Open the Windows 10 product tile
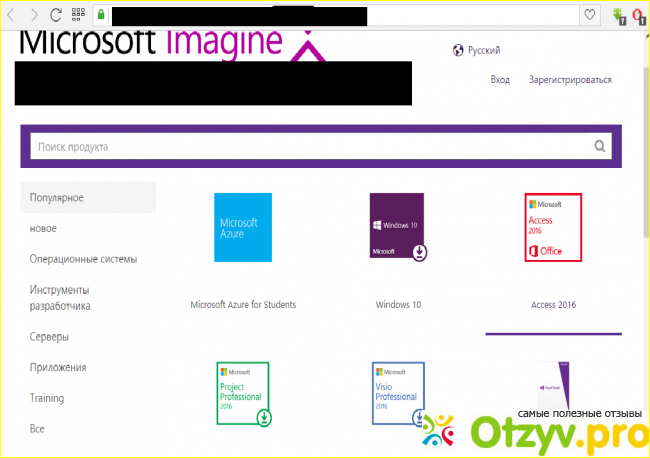650x458 pixels. (397, 227)
